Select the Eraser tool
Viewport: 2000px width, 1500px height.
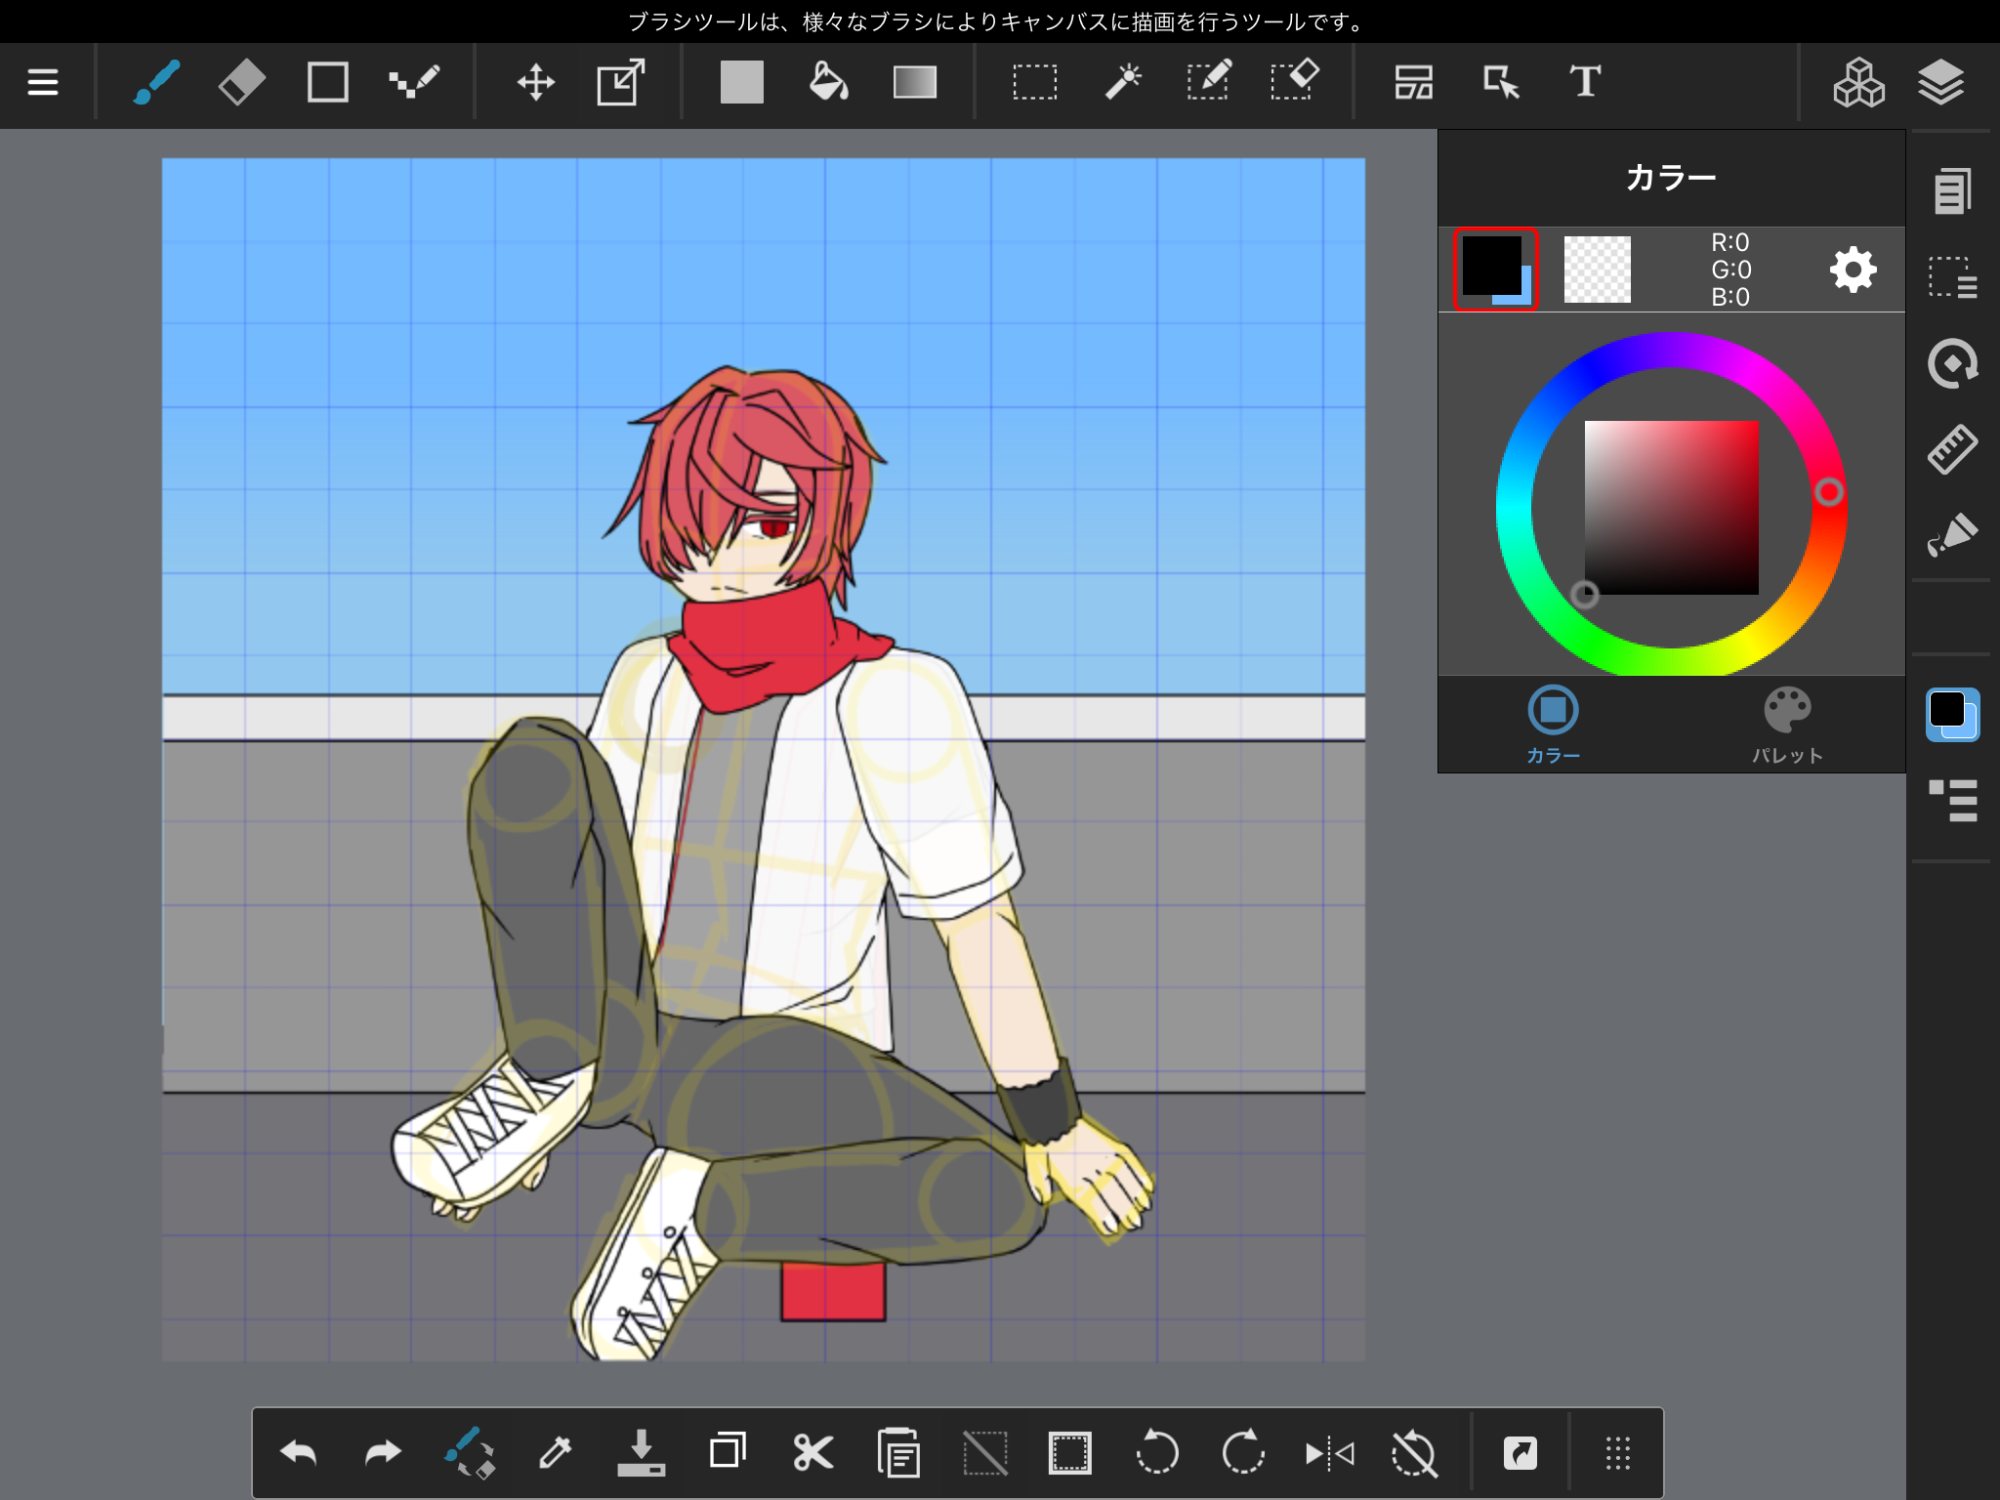(241, 82)
